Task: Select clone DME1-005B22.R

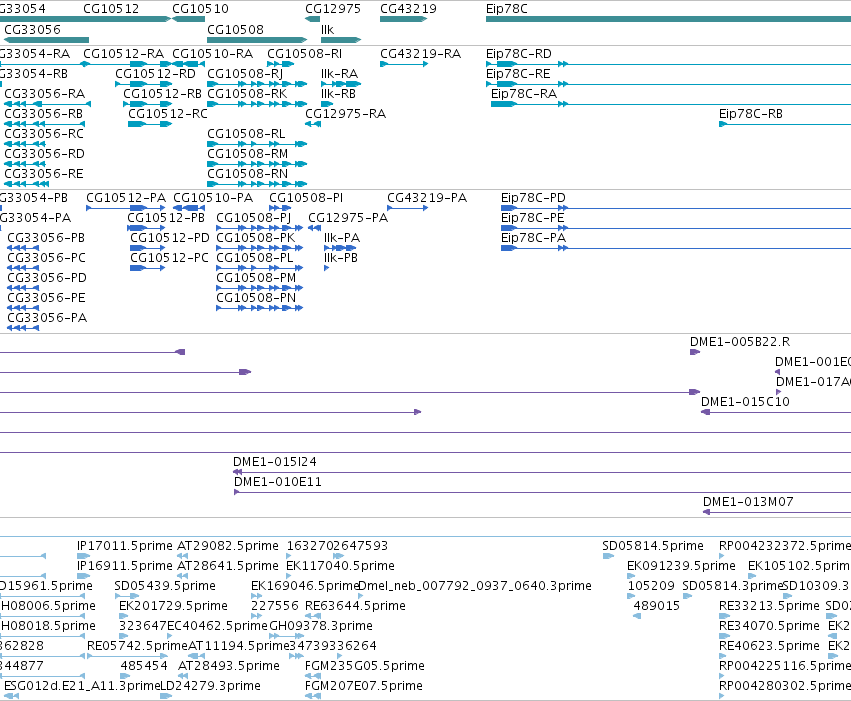Action: (740, 342)
